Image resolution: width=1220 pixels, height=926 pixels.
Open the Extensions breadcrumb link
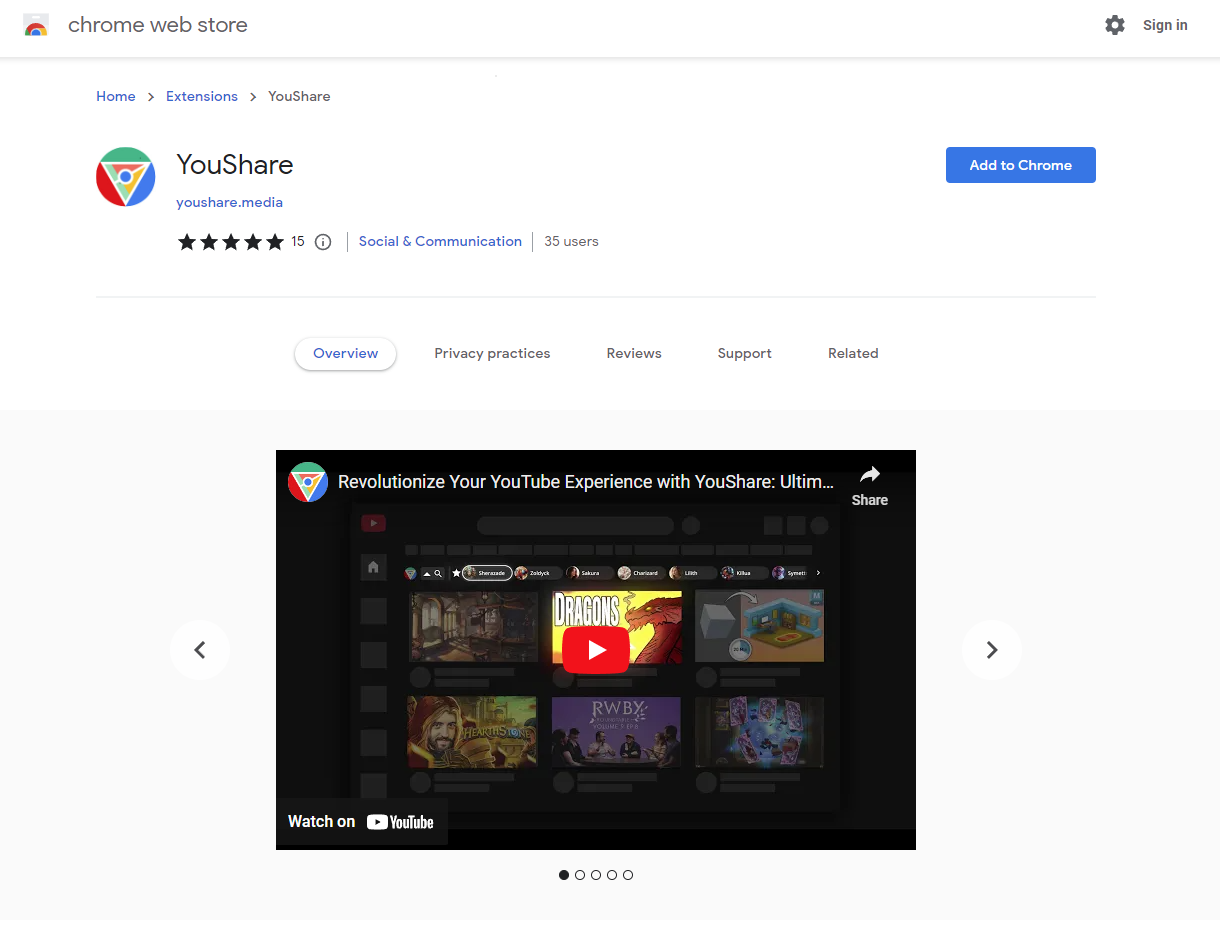pos(202,96)
